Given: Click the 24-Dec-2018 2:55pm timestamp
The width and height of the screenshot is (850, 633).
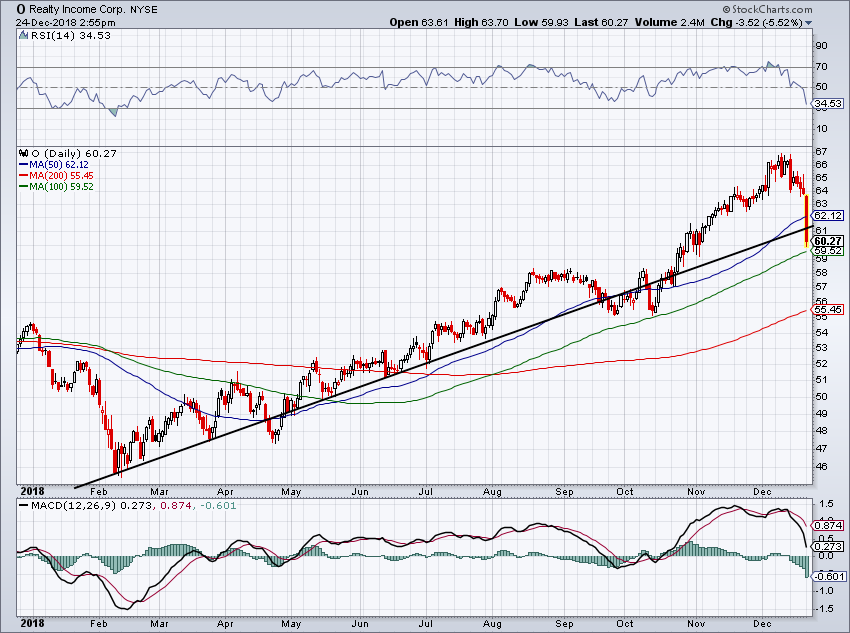Looking at the screenshot, I should point(66,23).
